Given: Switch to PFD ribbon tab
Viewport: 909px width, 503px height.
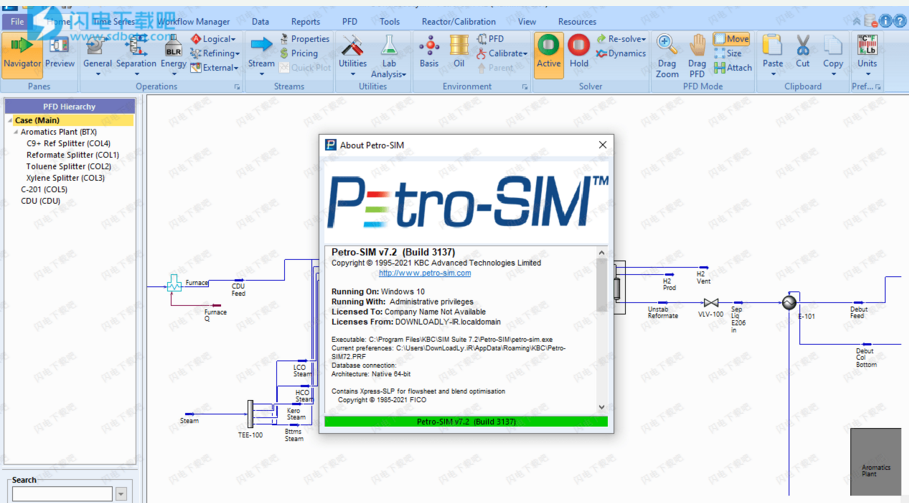Looking at the screenshot, I should tap(350, 21).
